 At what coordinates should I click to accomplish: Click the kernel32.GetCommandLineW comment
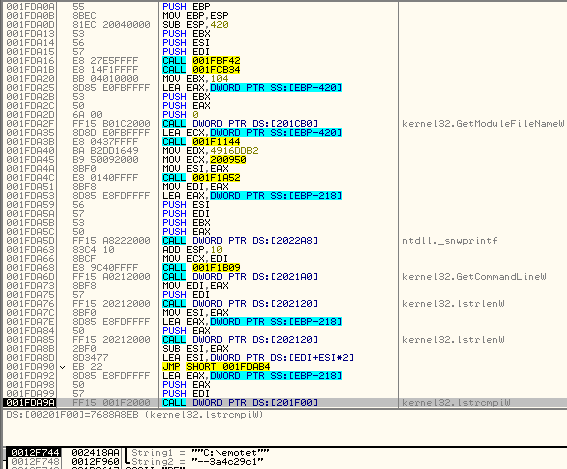[474, 277]
